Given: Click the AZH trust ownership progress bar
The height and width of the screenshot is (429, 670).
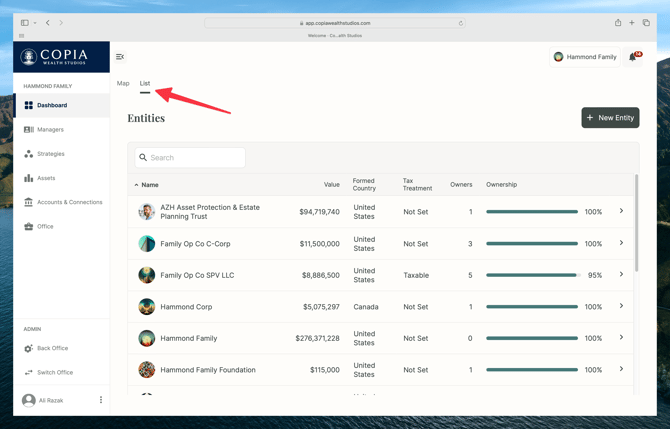Looking at the screenshot, I should click(532, 212).
